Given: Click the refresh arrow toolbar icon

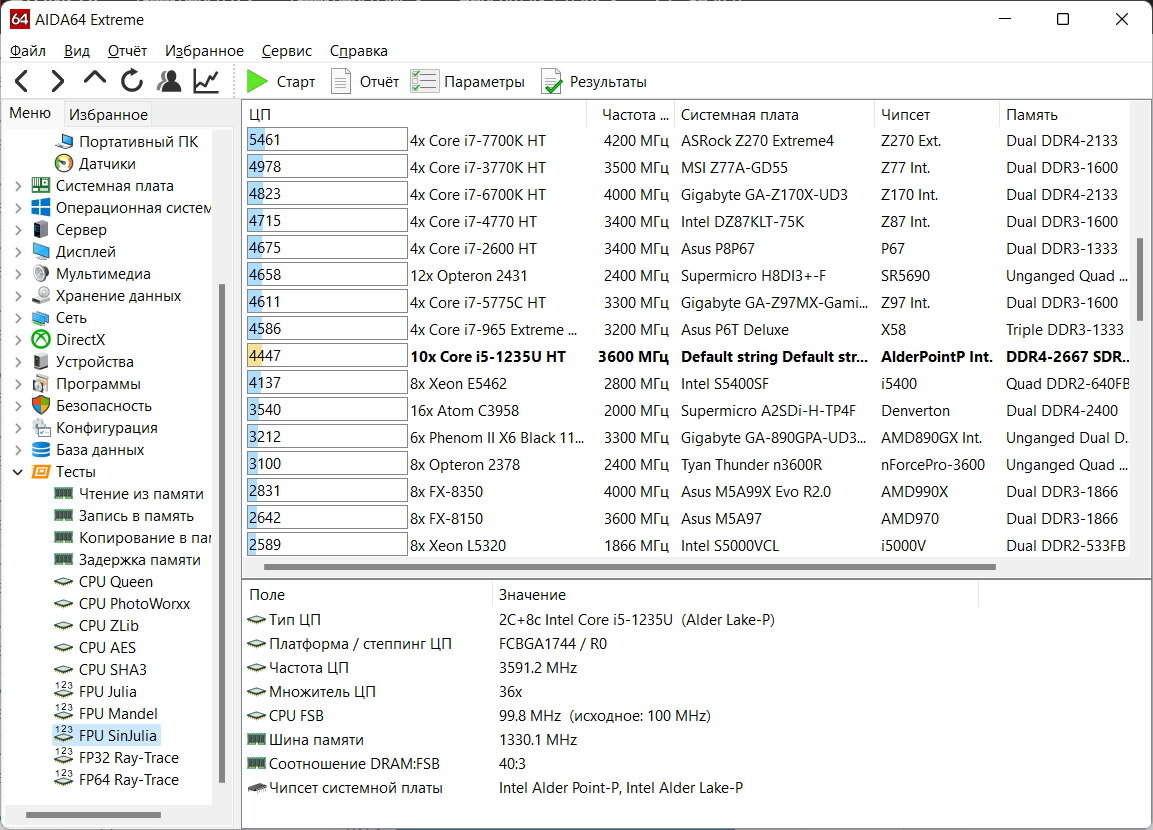Looking at the screenshot, I should (x=132, y=81).
